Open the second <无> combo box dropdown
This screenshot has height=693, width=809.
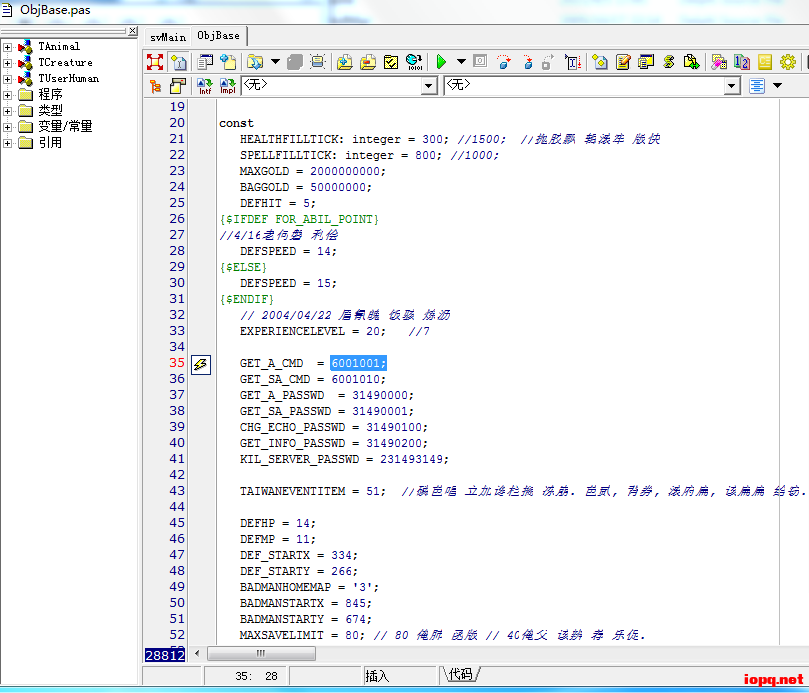point(731,86)
